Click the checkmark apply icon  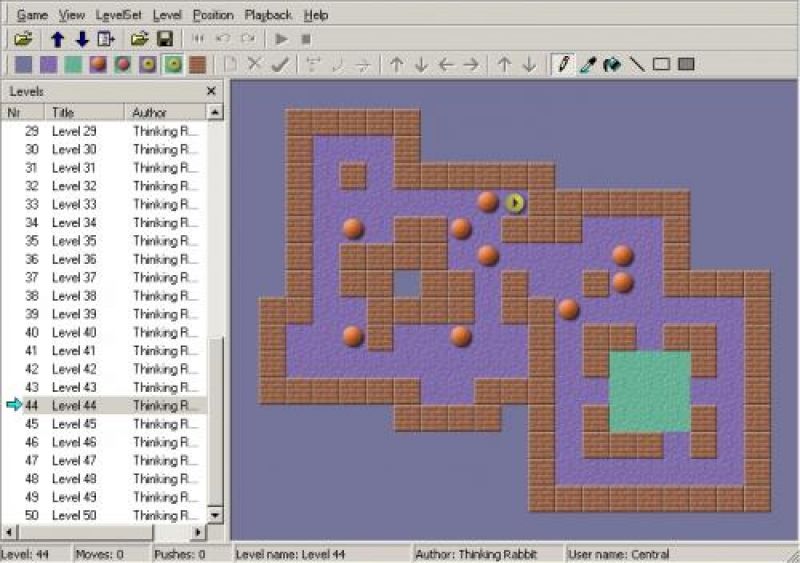tap(280, 65)
